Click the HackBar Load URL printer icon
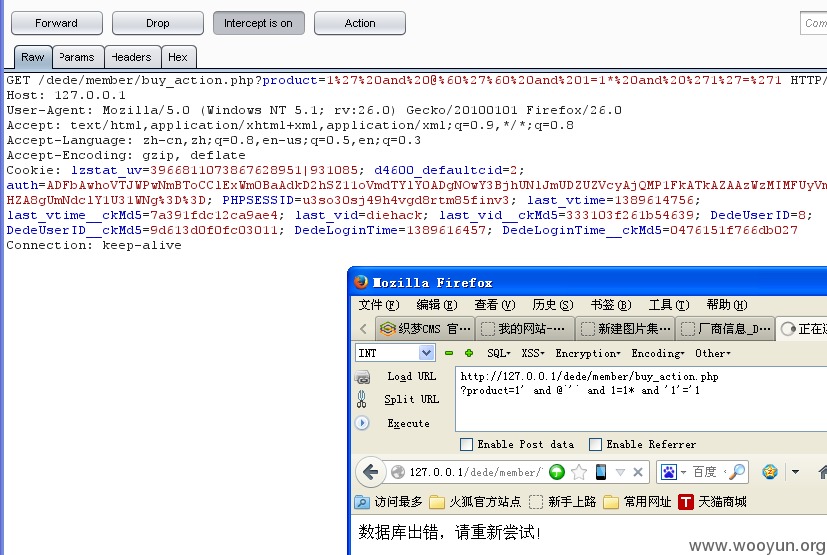827x555 pixels. click(x=362, y=377)
